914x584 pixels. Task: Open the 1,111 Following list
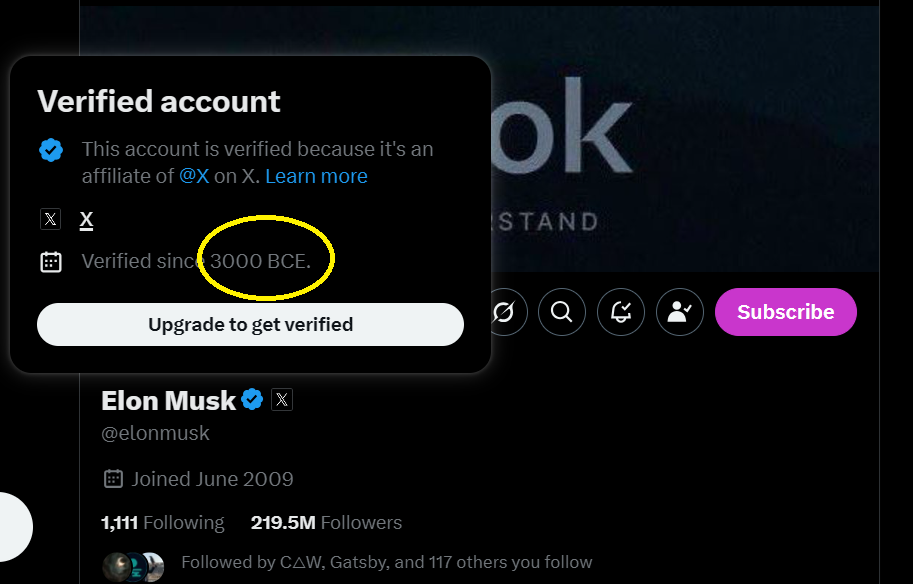click(x=163, y=523)
